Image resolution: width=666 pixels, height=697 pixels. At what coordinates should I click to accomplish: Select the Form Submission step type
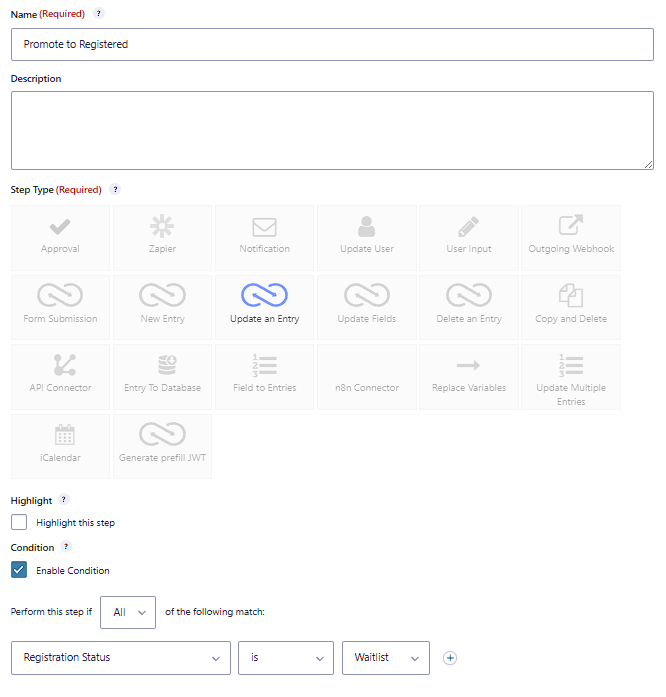[60, 308]
